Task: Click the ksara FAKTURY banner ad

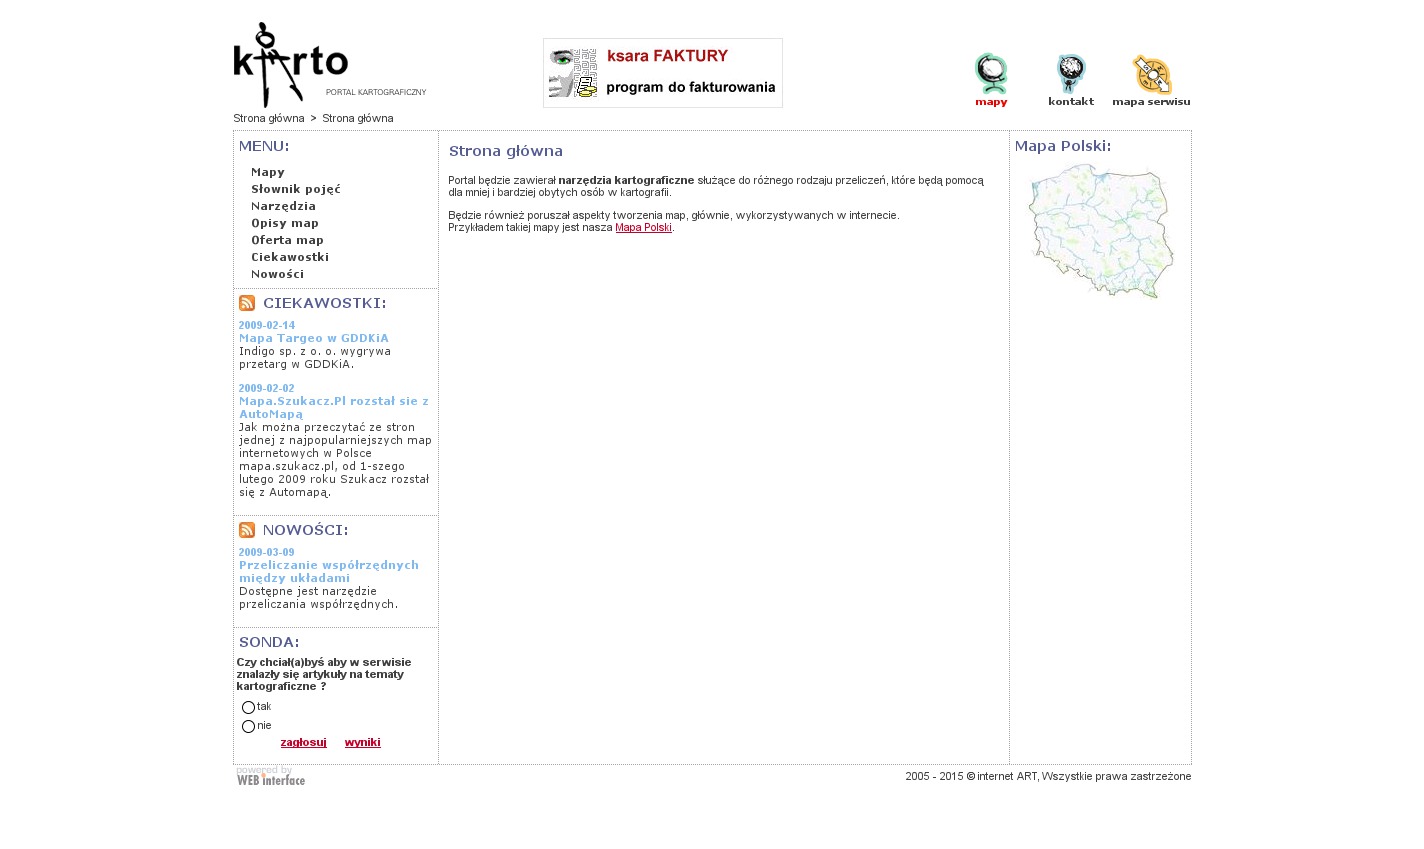Action: point(663,73)
